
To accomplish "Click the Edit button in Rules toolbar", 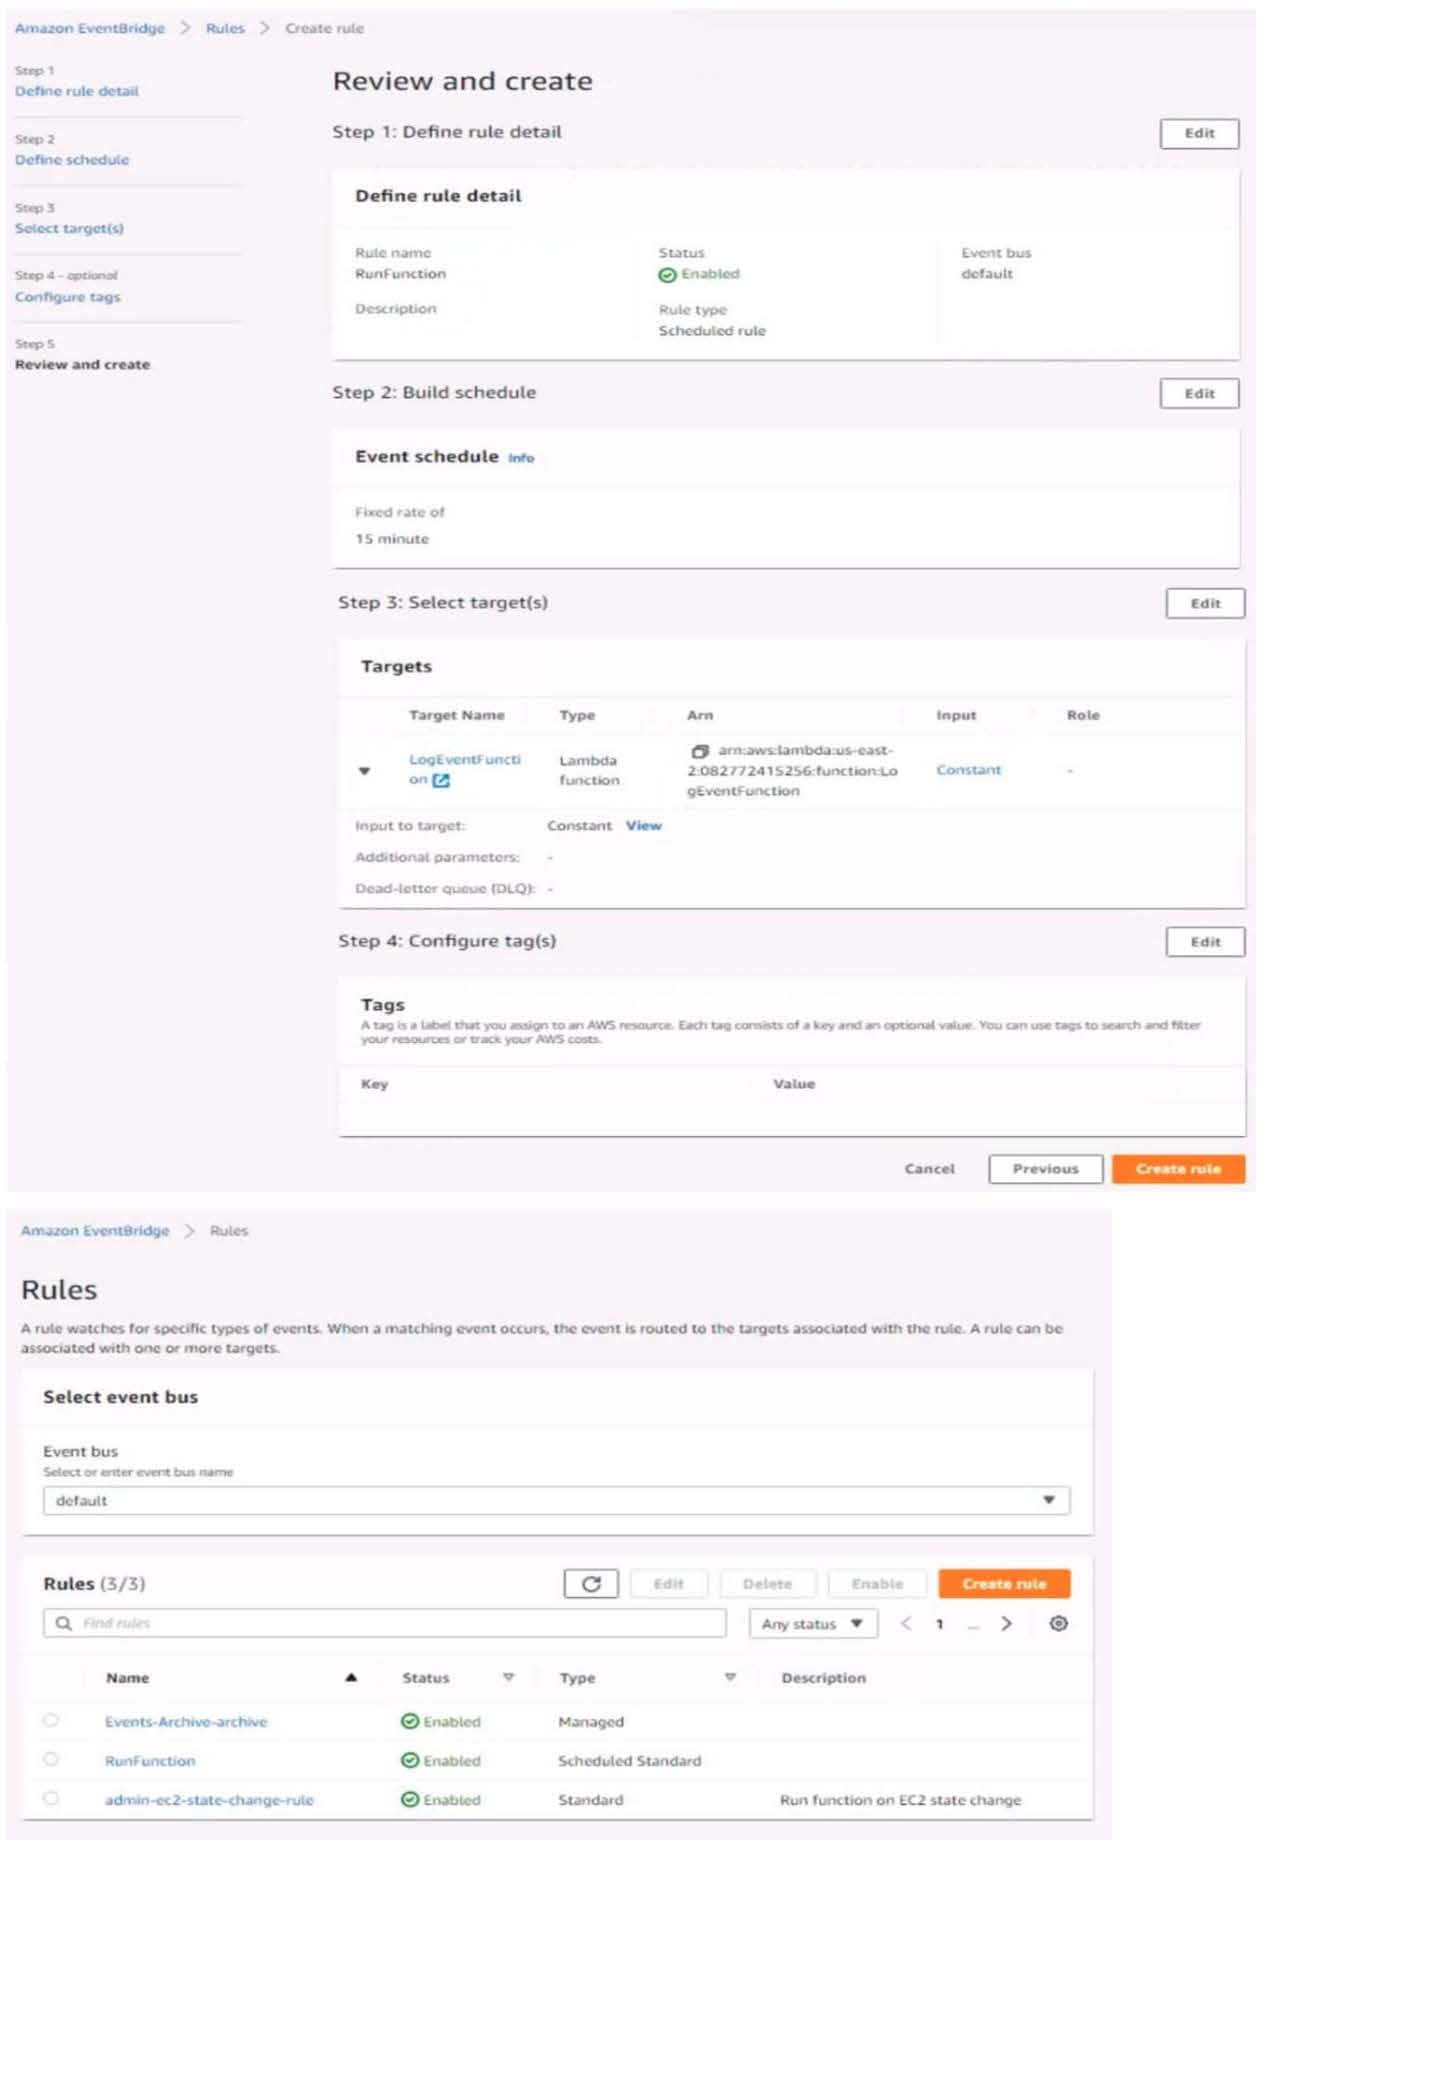I will click(x=668, y=1584).
